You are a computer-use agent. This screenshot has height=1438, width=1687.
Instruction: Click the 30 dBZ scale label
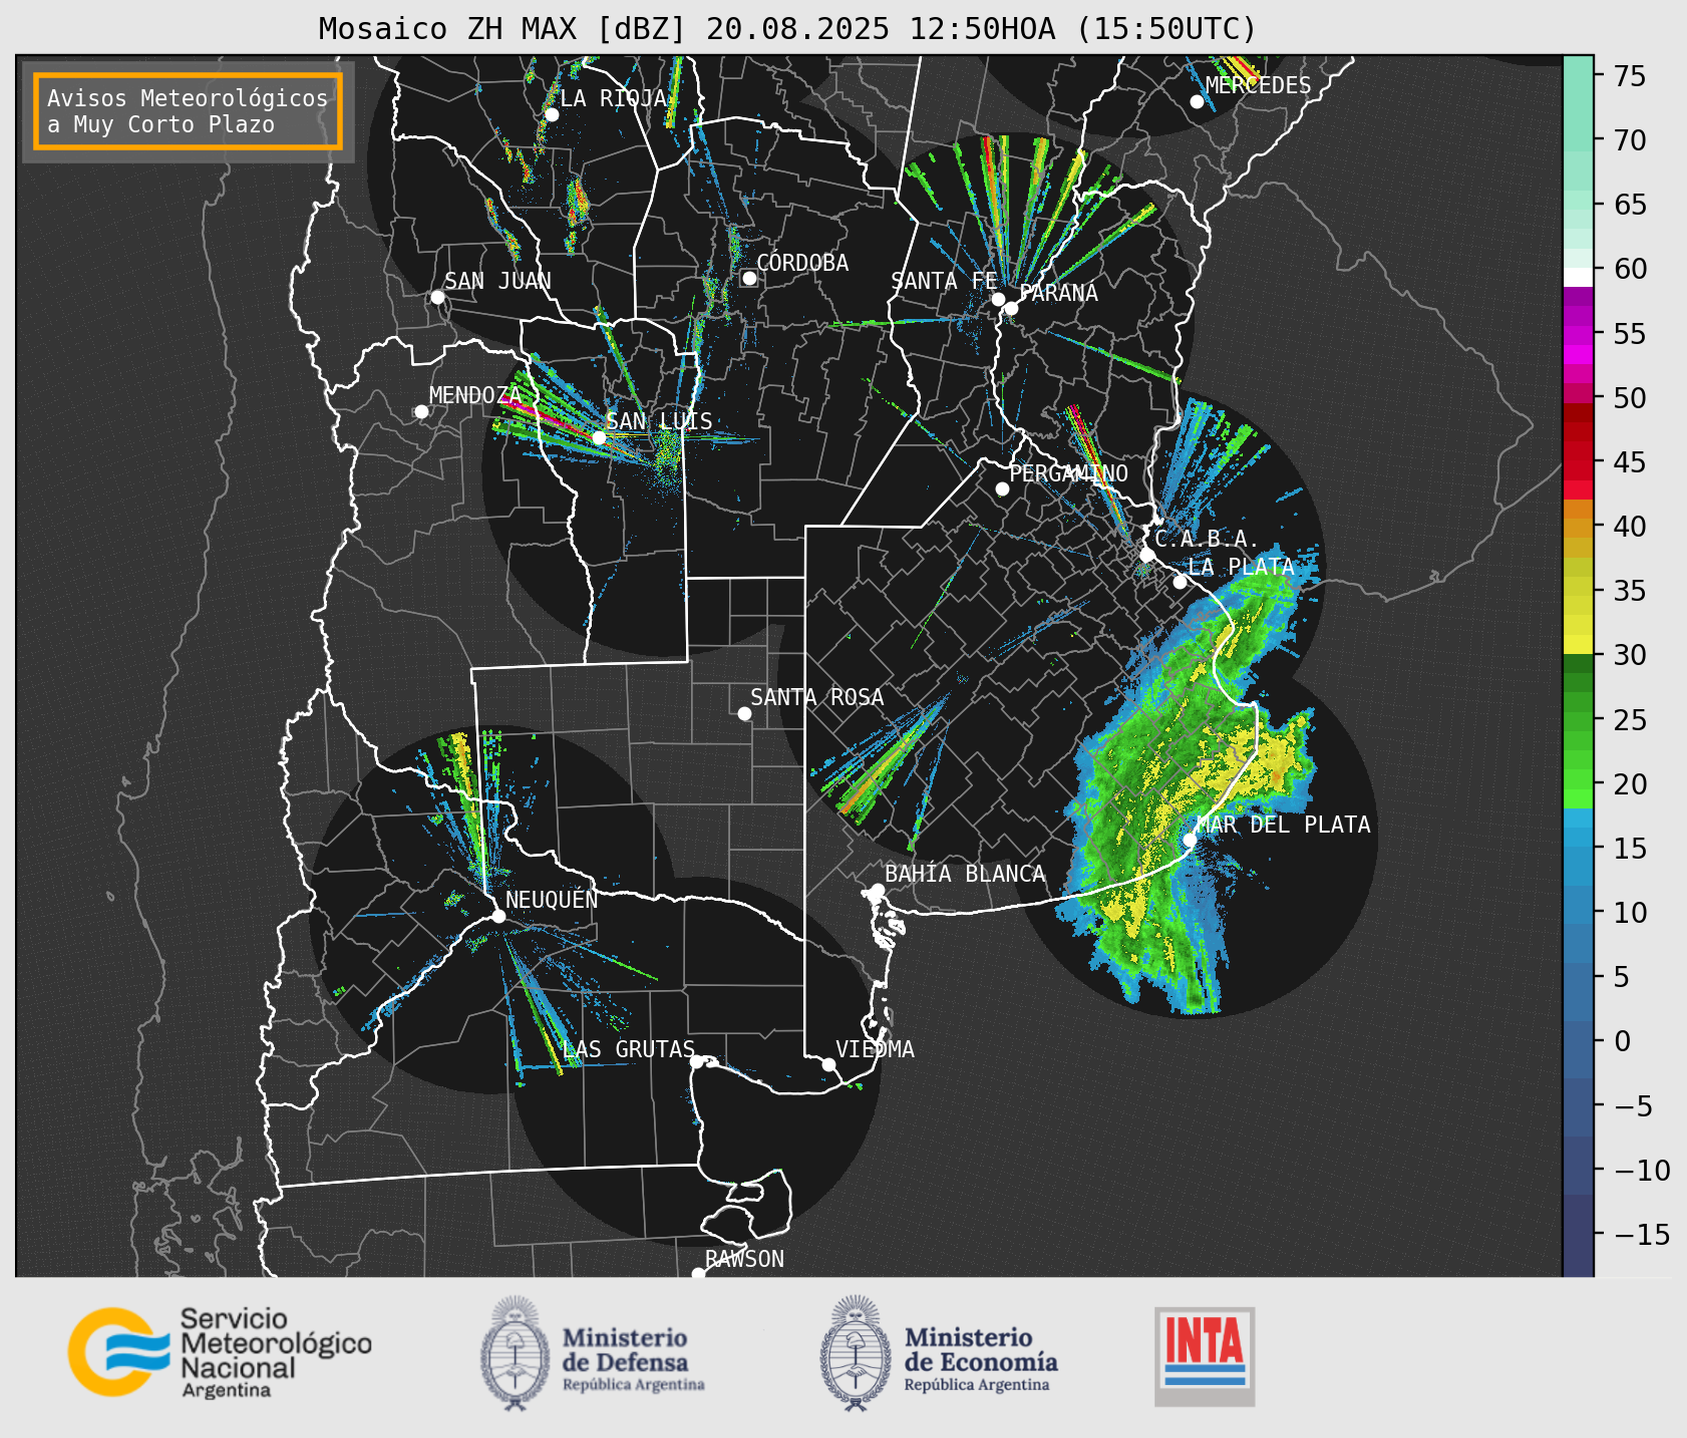[x=1628, y=655]
